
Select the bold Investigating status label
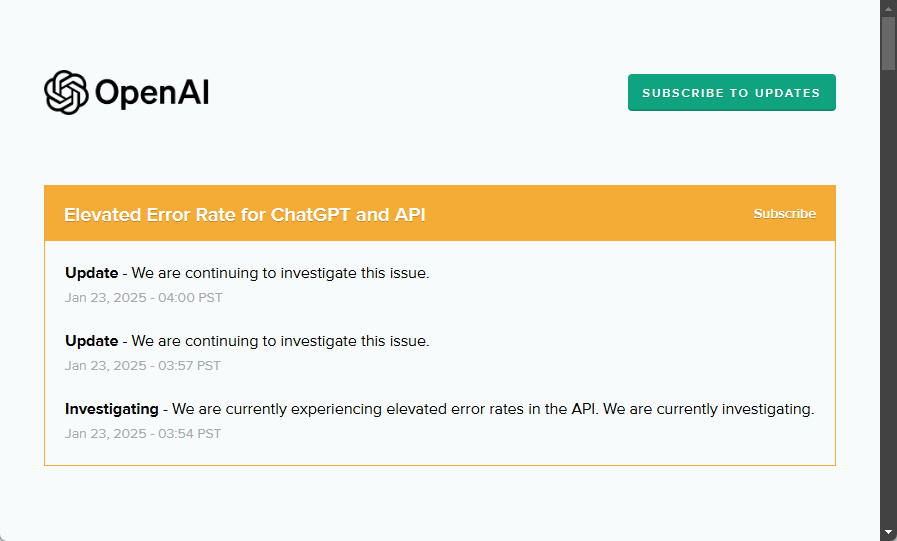112,409
